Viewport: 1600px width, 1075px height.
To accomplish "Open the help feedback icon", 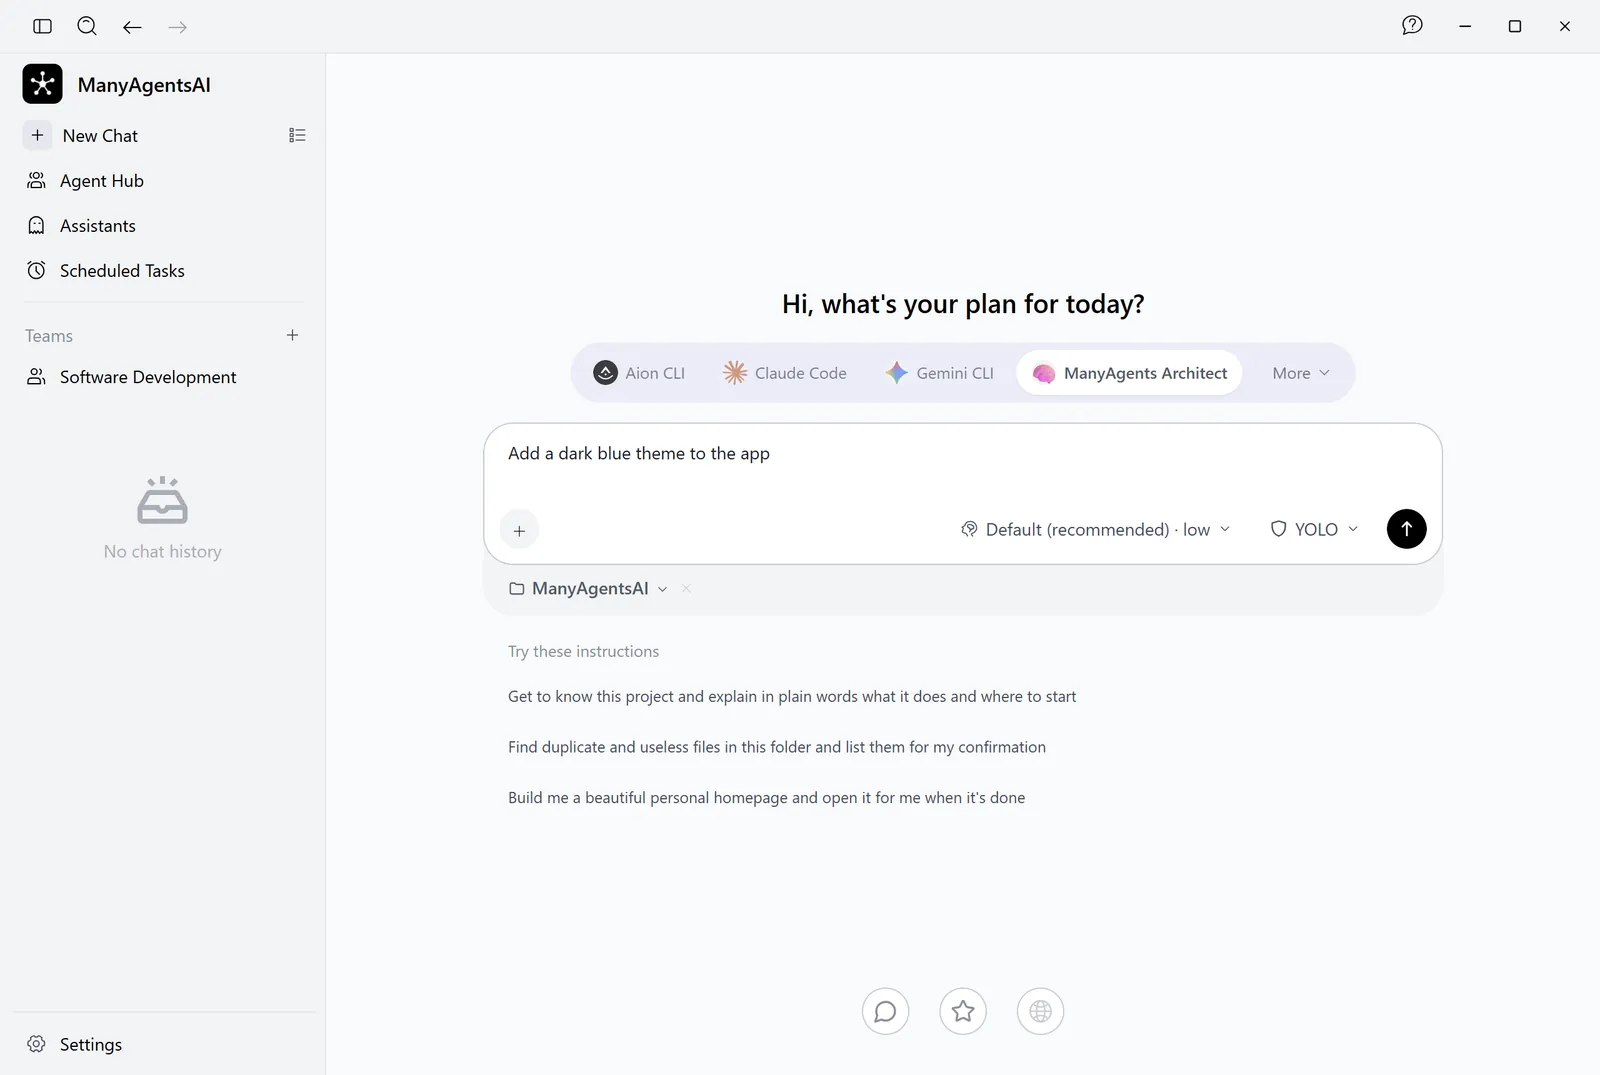I will pyautogui.click(x=1412, y=26).
